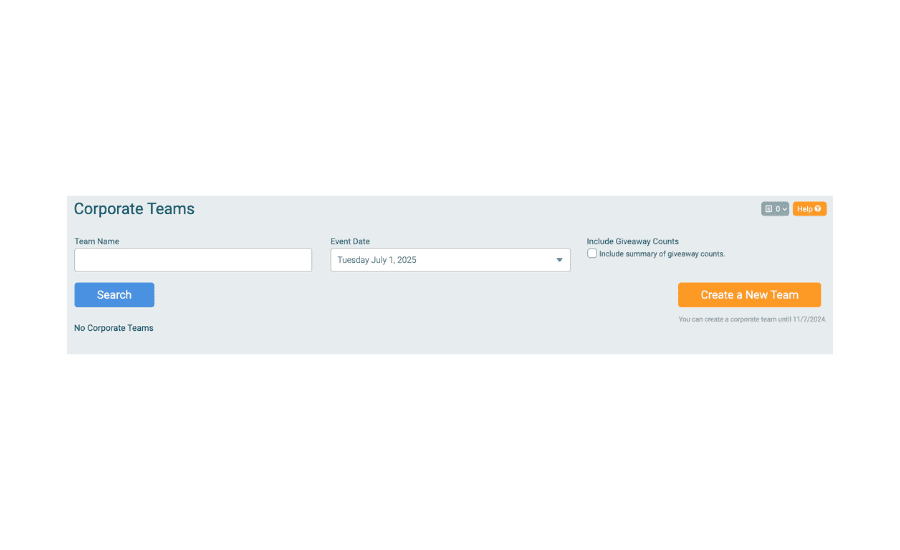
Task: Click the 0 count number badge
Action: pos(778,209)
